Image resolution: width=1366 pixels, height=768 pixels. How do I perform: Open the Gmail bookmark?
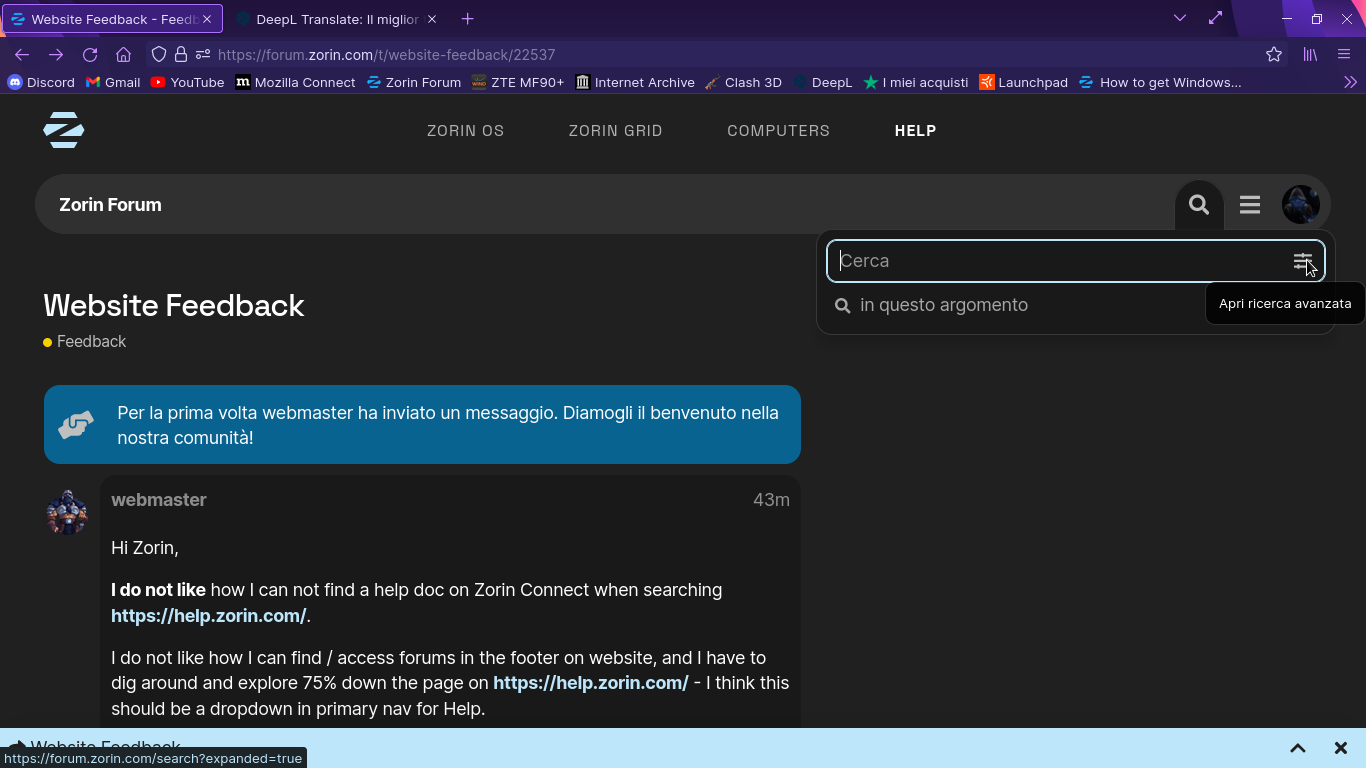[113, 82]
